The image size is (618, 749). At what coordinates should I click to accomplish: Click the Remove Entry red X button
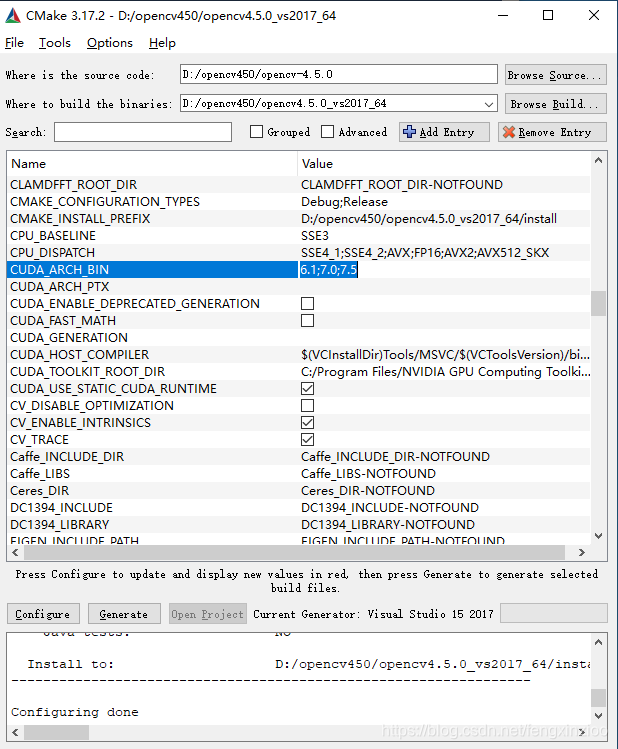pos(552,132)
